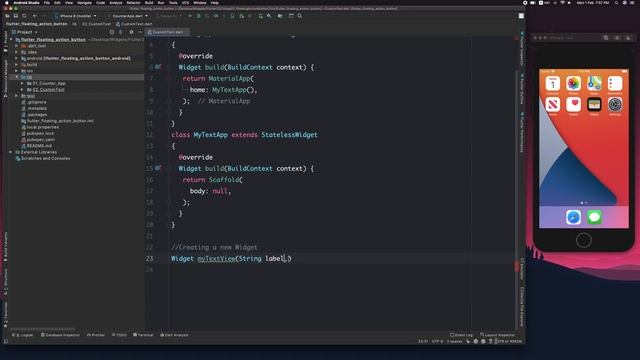Click the green Run button in toolbar
The image size is (640, 360).
pos(190,16)
